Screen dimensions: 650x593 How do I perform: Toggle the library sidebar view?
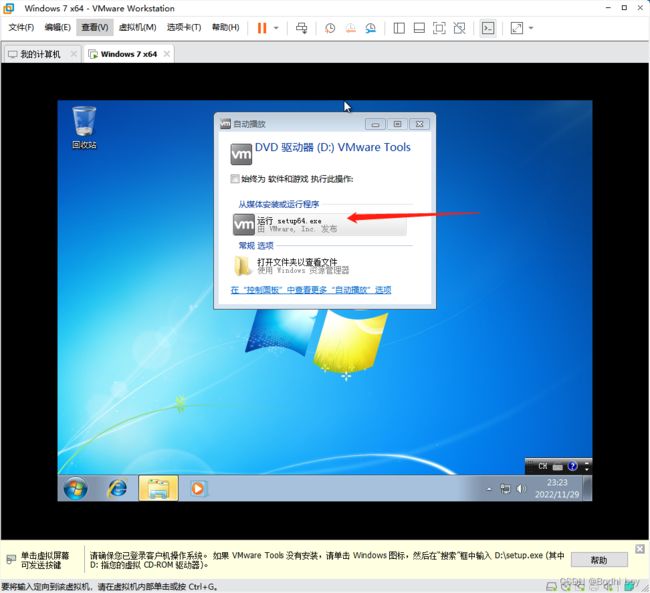coord(399,28)
